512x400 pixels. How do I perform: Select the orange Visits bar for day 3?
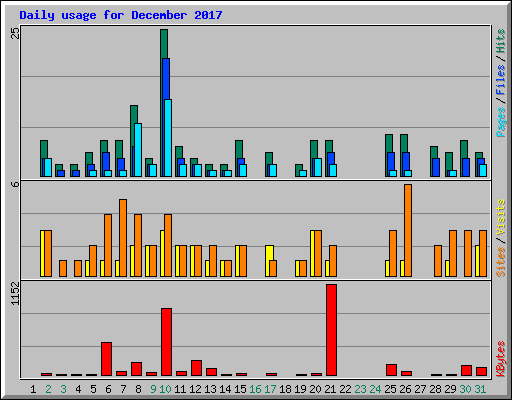click(63, 268)
